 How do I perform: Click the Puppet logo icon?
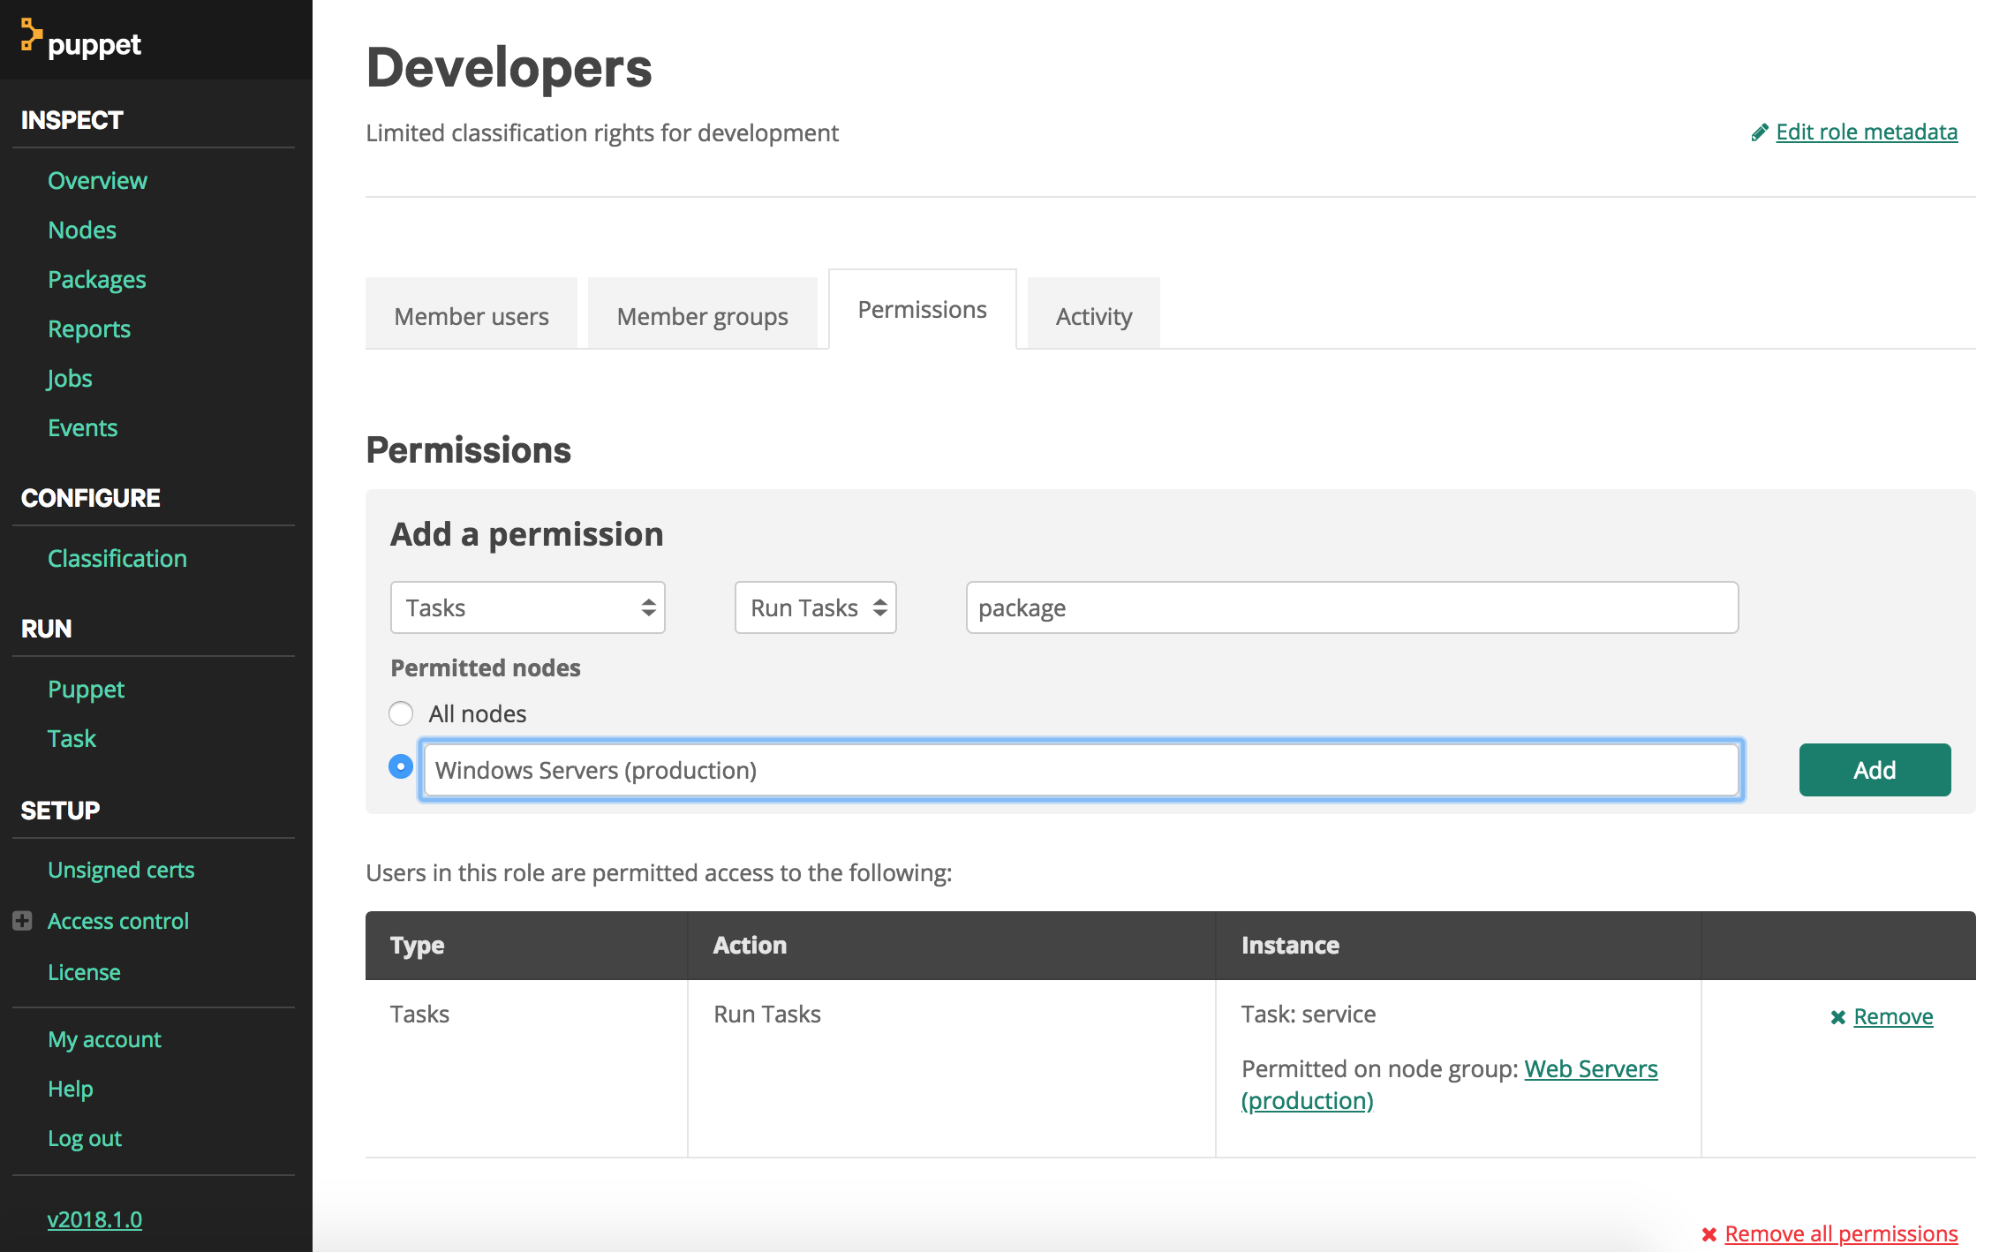(31, 35)
